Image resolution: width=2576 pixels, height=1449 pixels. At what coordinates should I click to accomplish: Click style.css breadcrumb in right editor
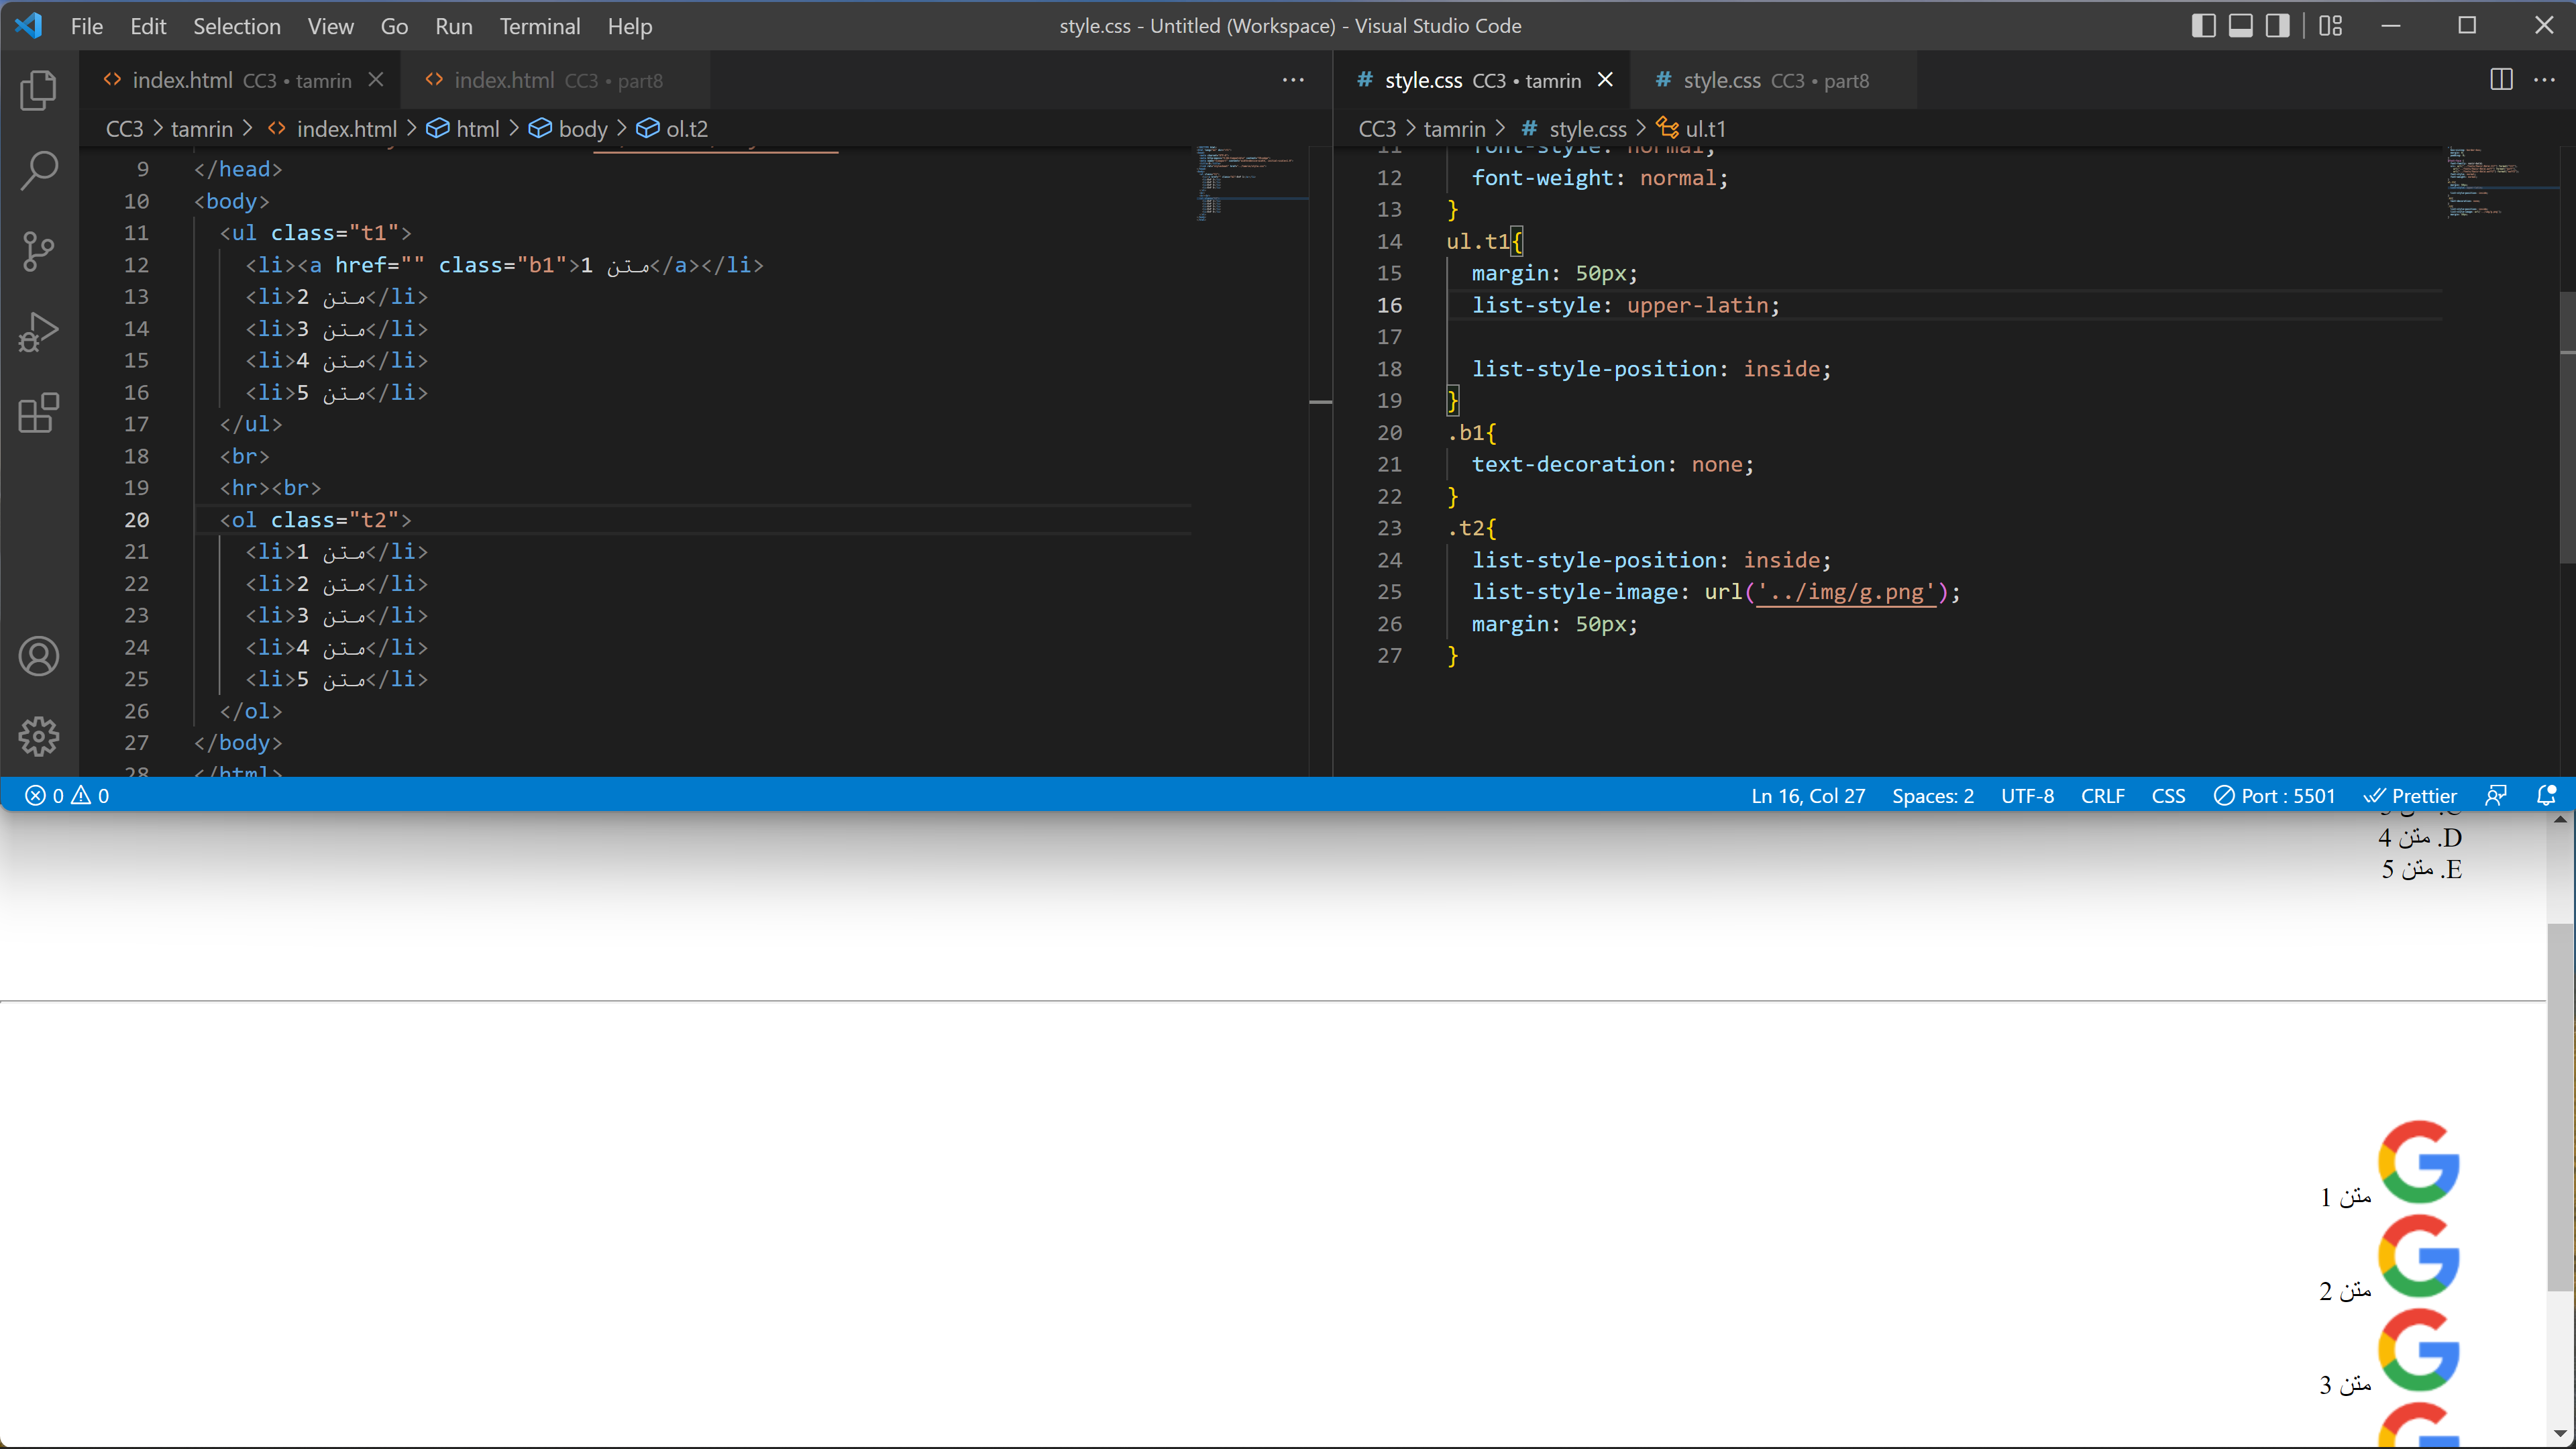[1574, 129]
